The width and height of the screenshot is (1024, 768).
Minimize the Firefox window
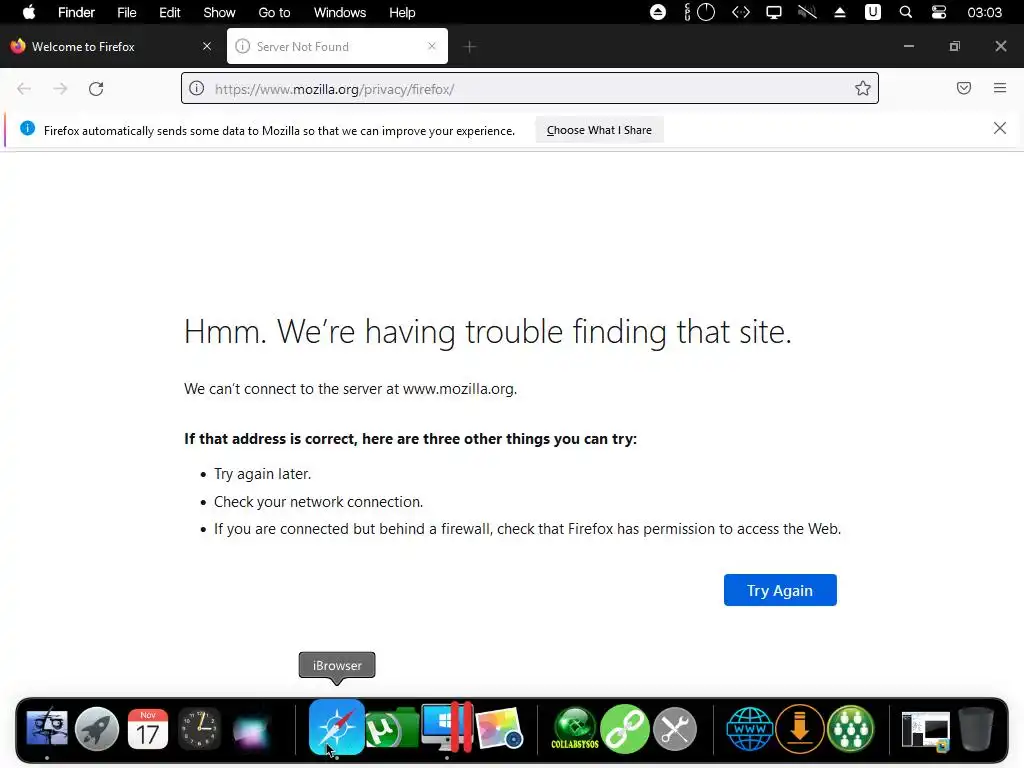click(x=908, y=46)
